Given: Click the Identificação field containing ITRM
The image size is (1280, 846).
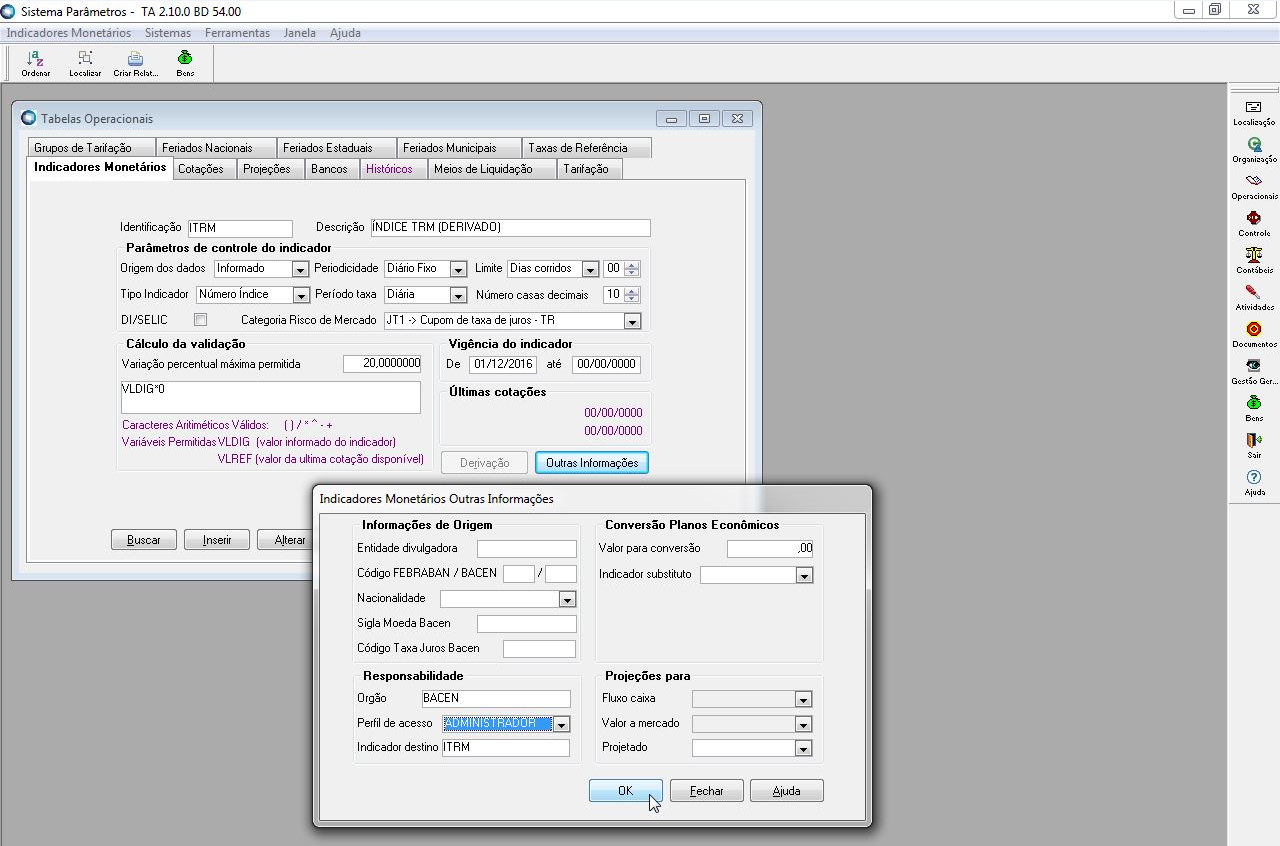Looking at the screenshot, I should [x=240, y=228].
